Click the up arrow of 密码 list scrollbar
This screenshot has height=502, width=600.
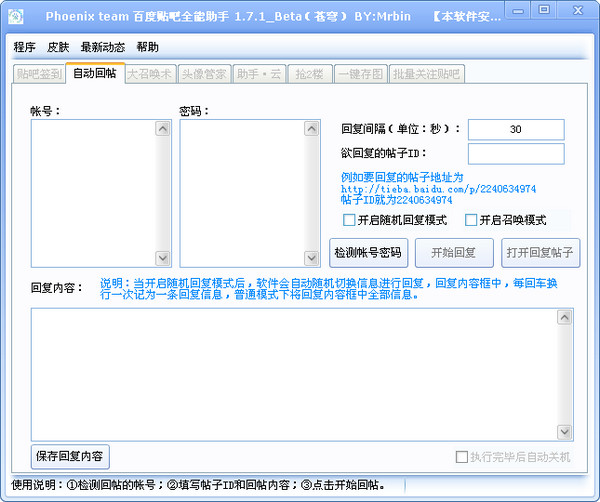coord(312,128)
